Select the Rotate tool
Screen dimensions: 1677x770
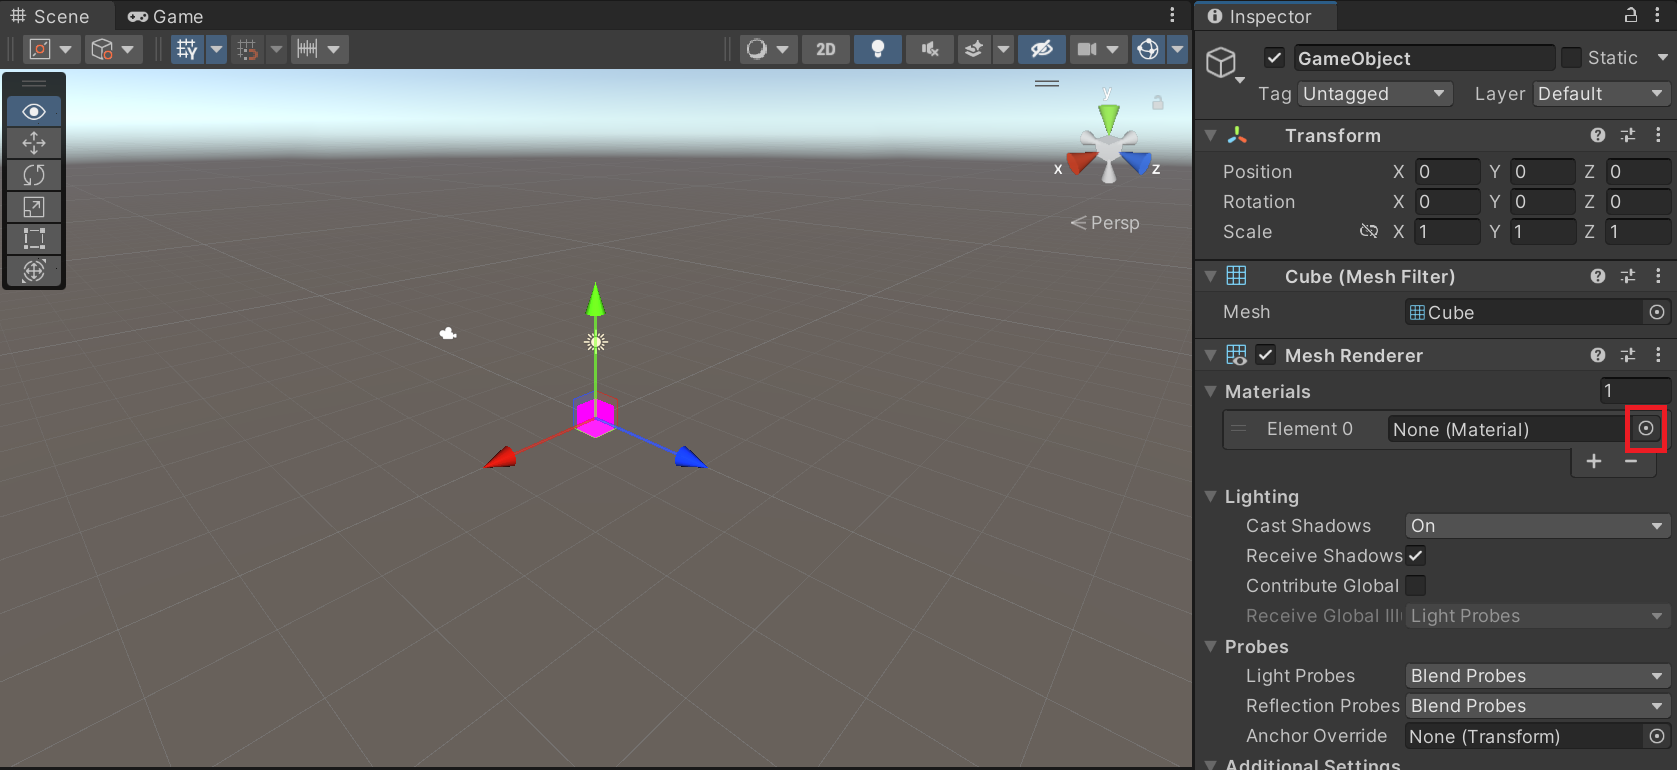click(34, 175)
